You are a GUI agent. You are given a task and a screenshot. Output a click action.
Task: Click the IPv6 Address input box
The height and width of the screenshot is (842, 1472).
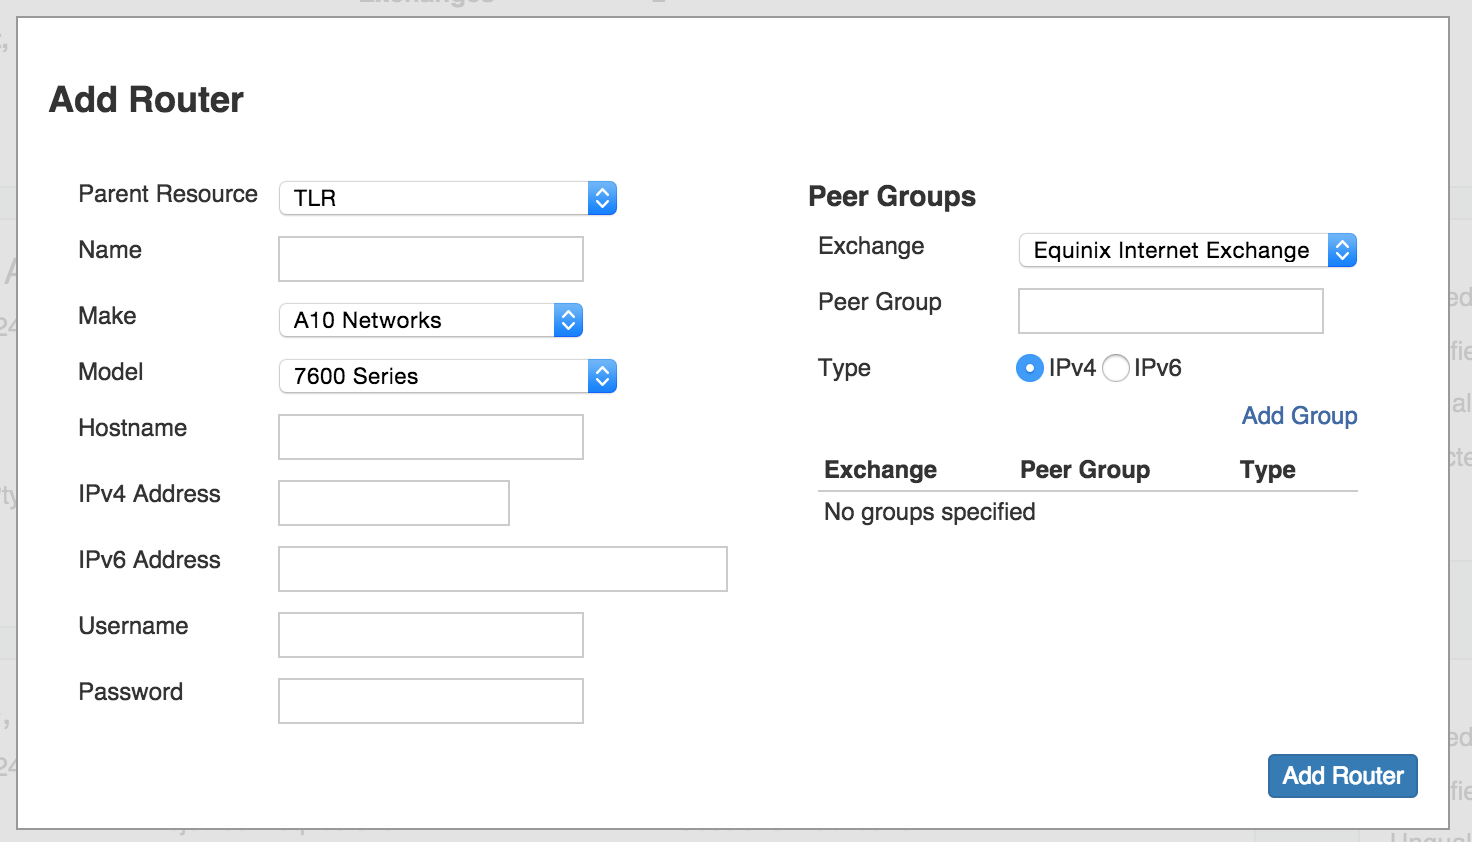pyautogui.click(x=502, y=569)
